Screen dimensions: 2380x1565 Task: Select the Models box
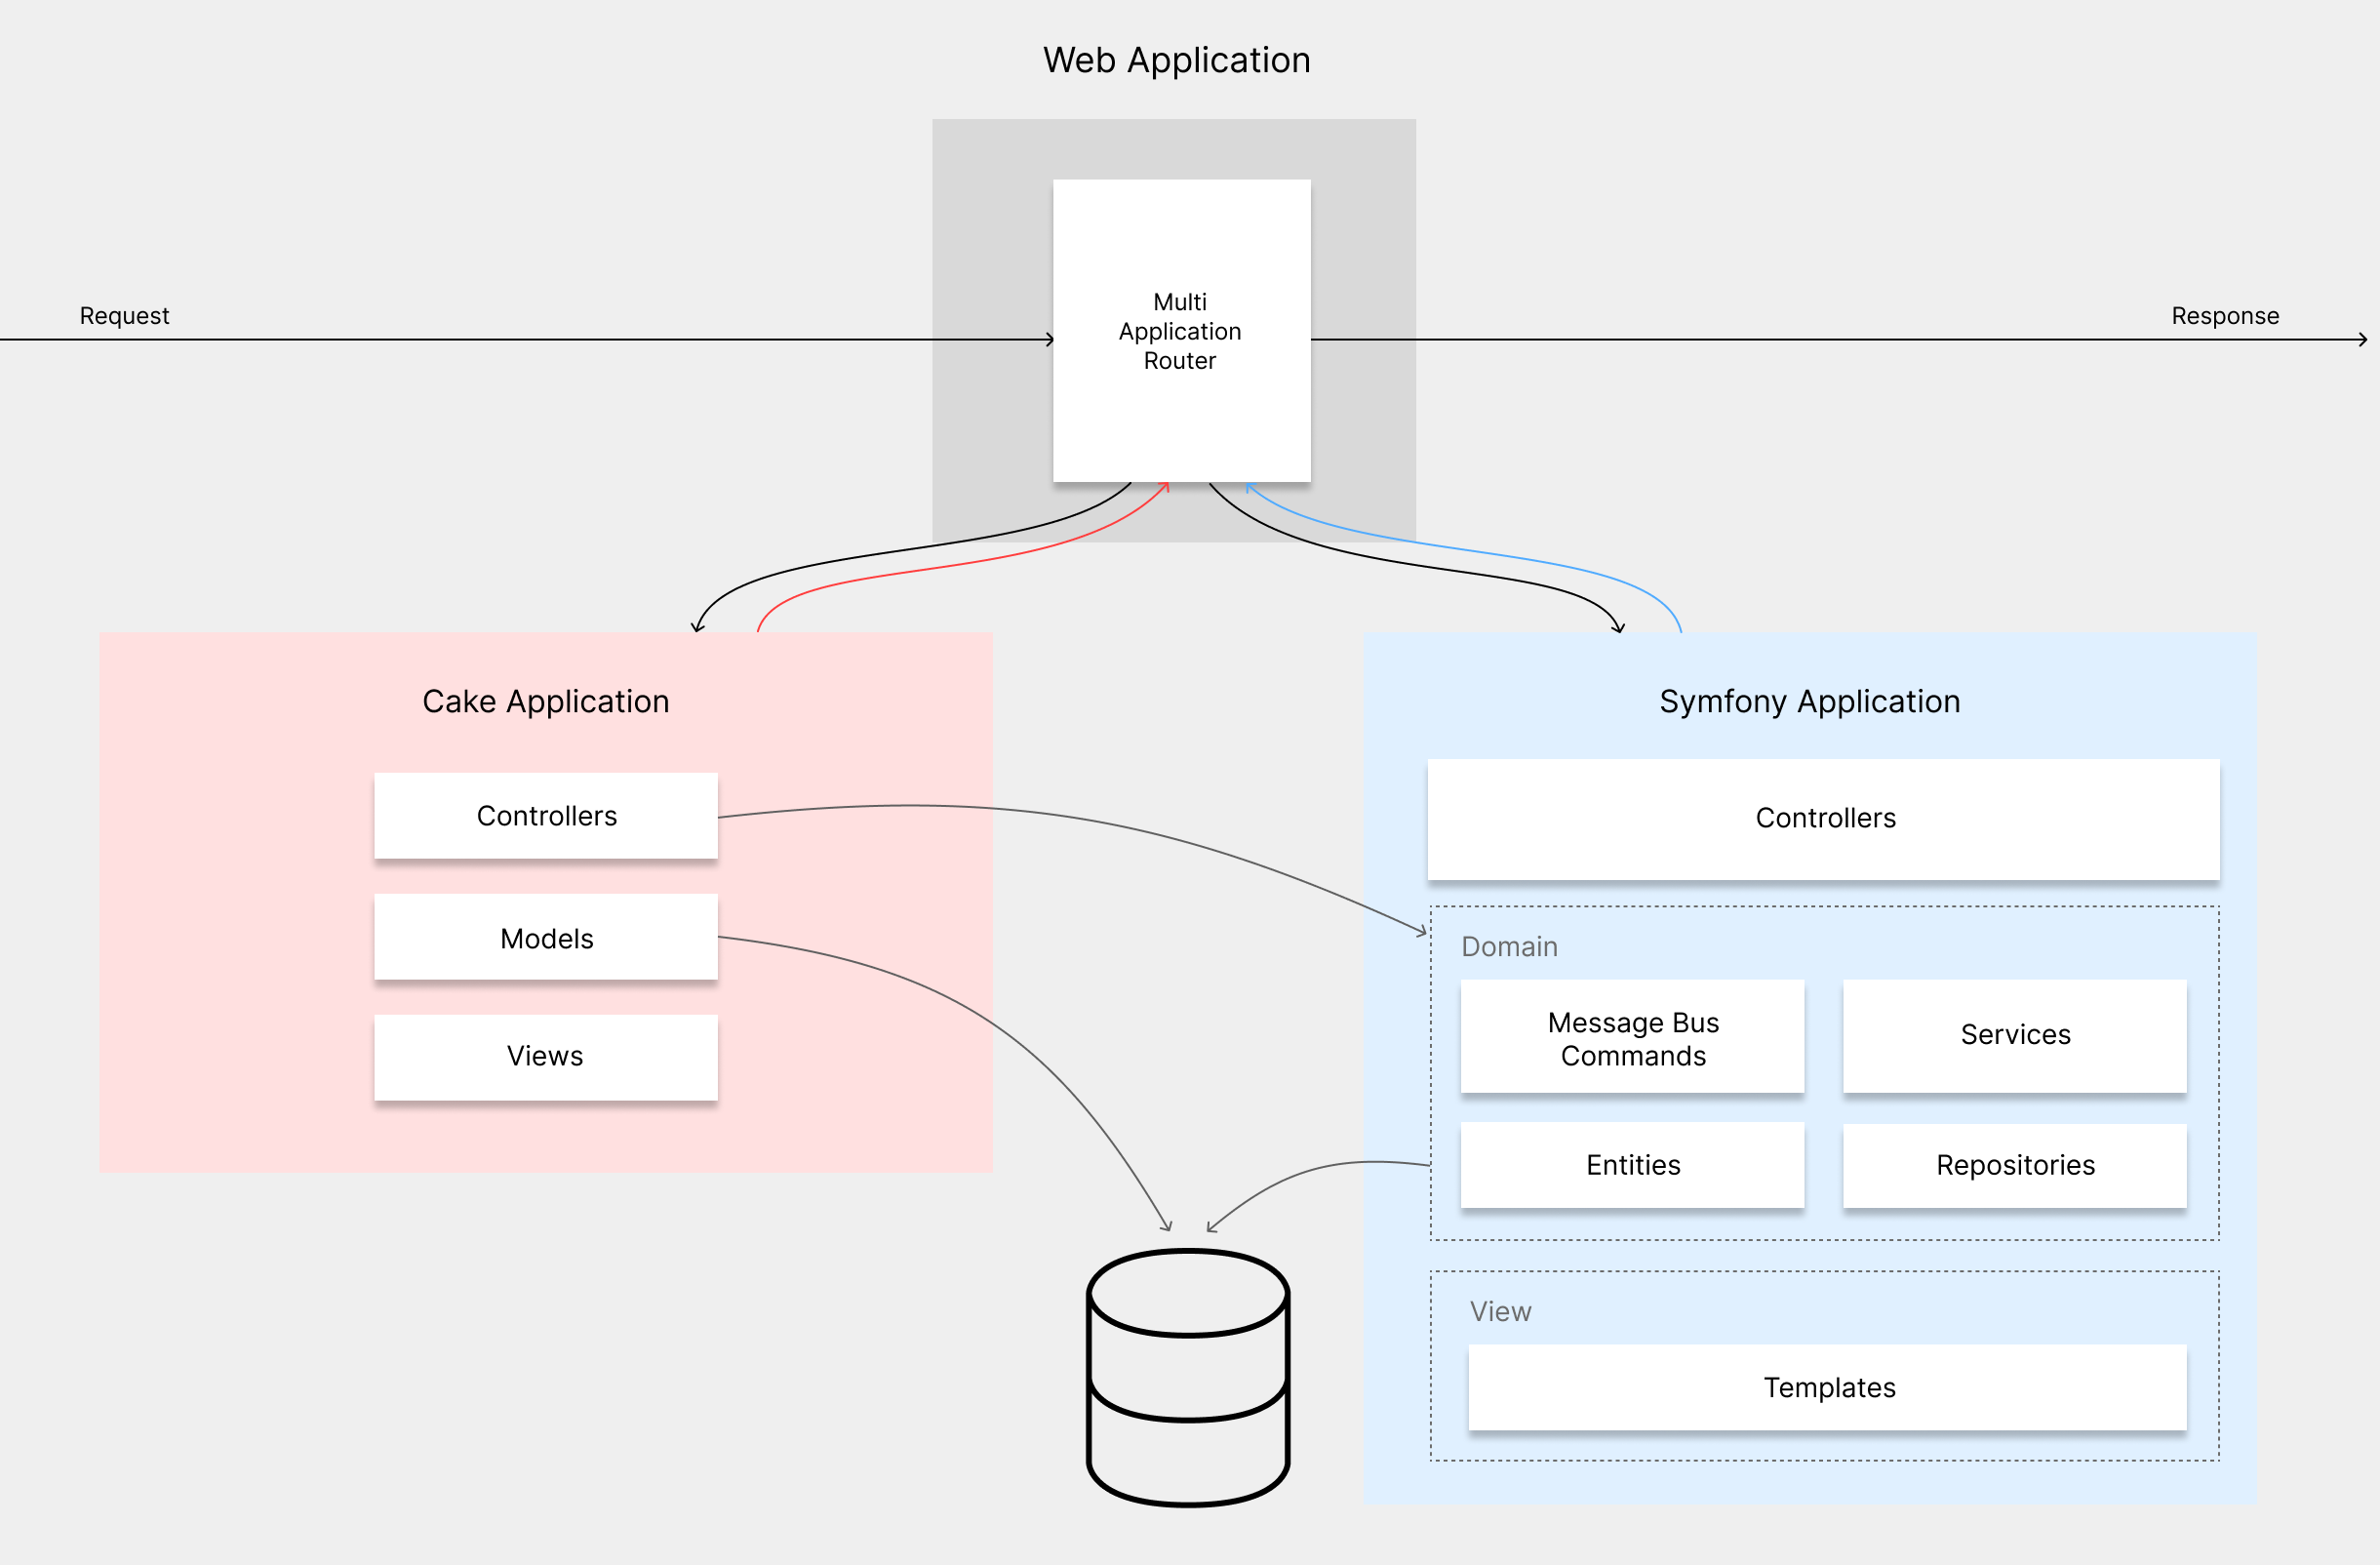click(546, 937)
